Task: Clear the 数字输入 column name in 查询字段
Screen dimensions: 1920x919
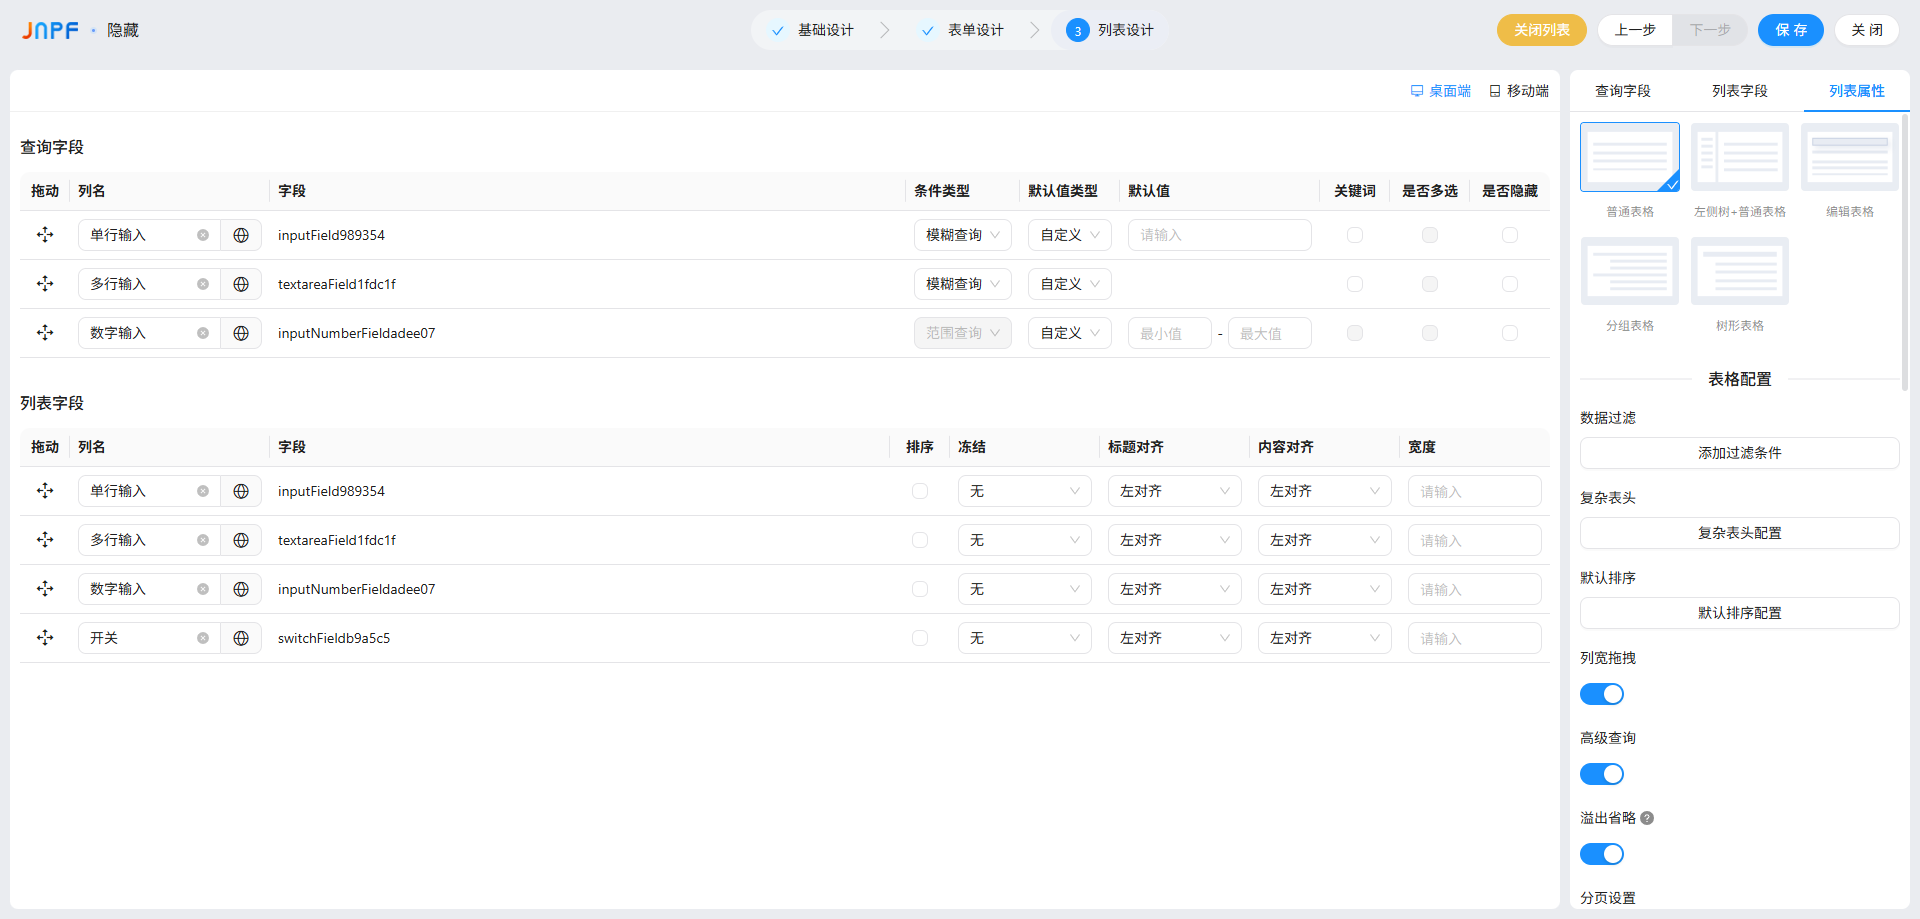Action: click(203, 333)
